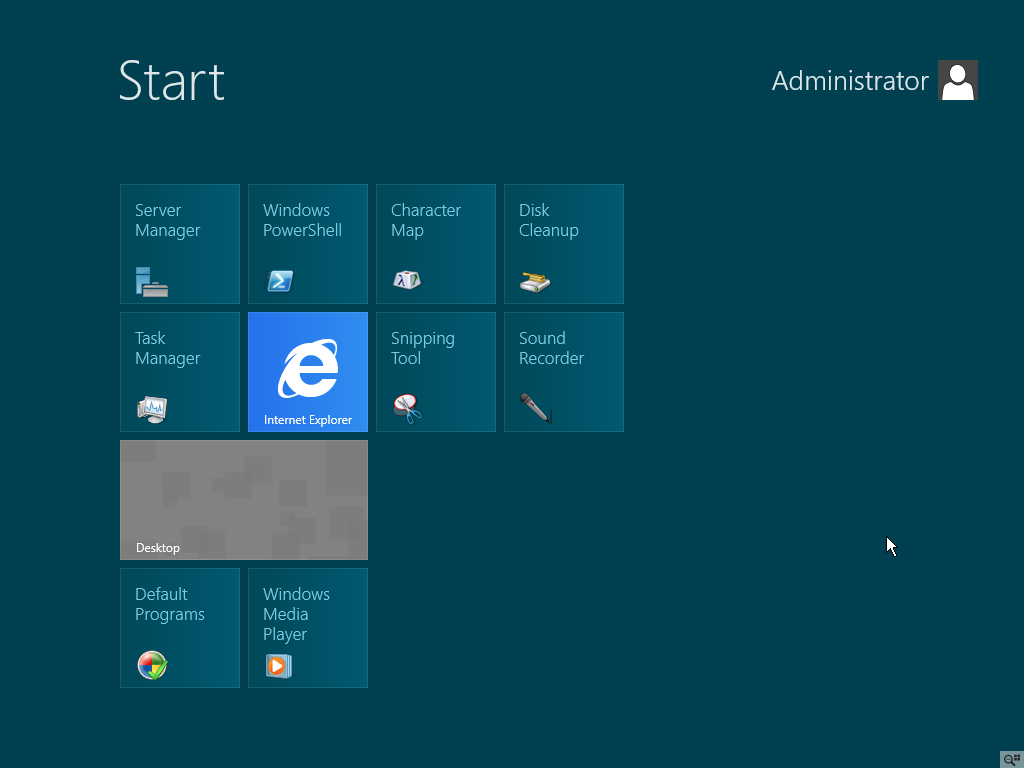The image size is (1024, 768).
Task: Open the Default Programs tile
Action: 180,628
